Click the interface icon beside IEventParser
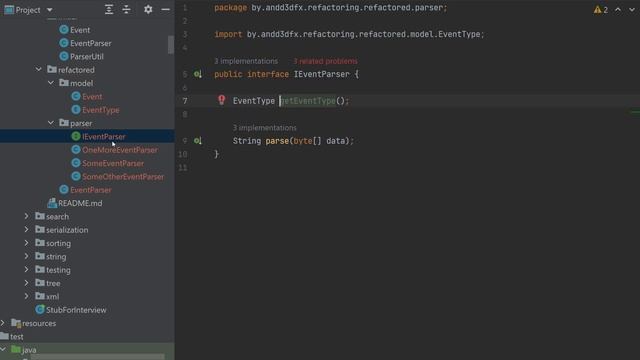The image size is (640, 360). pos(76,136)
